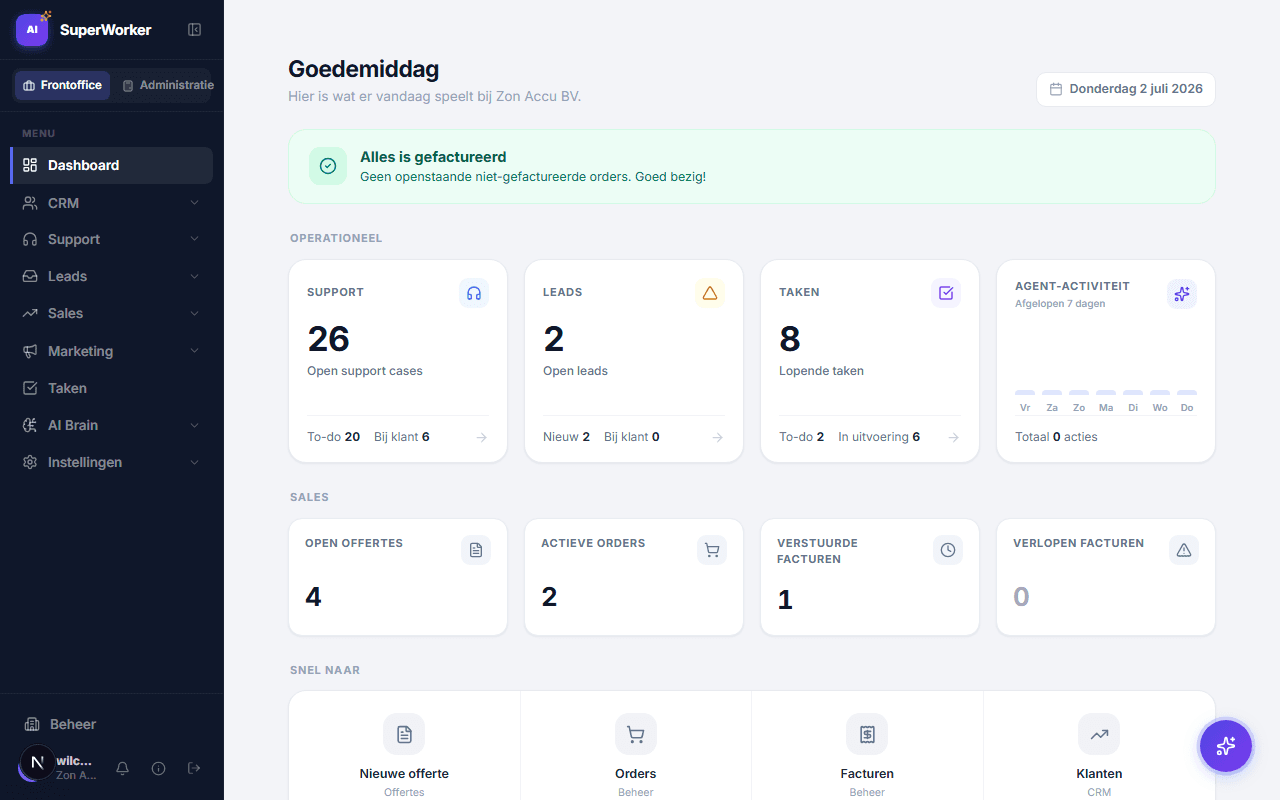Viewport: 1280px width, 800px height.
Task: Click Bij klant 6 in Support card
Action: pyautogui.click(x=402, y=437)
